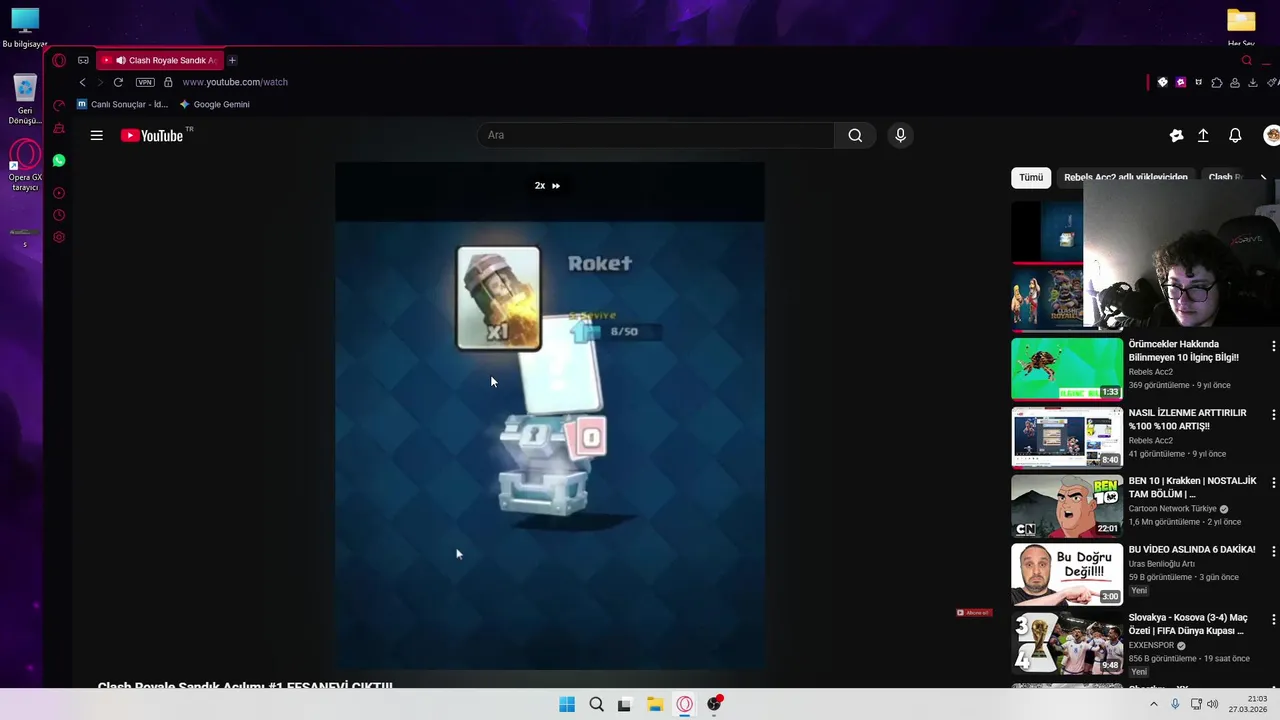Screen dimensions: 1280x720
Task: Open Slovakya - Kosova match summary thumbnail
Action: click(1067, 643)
